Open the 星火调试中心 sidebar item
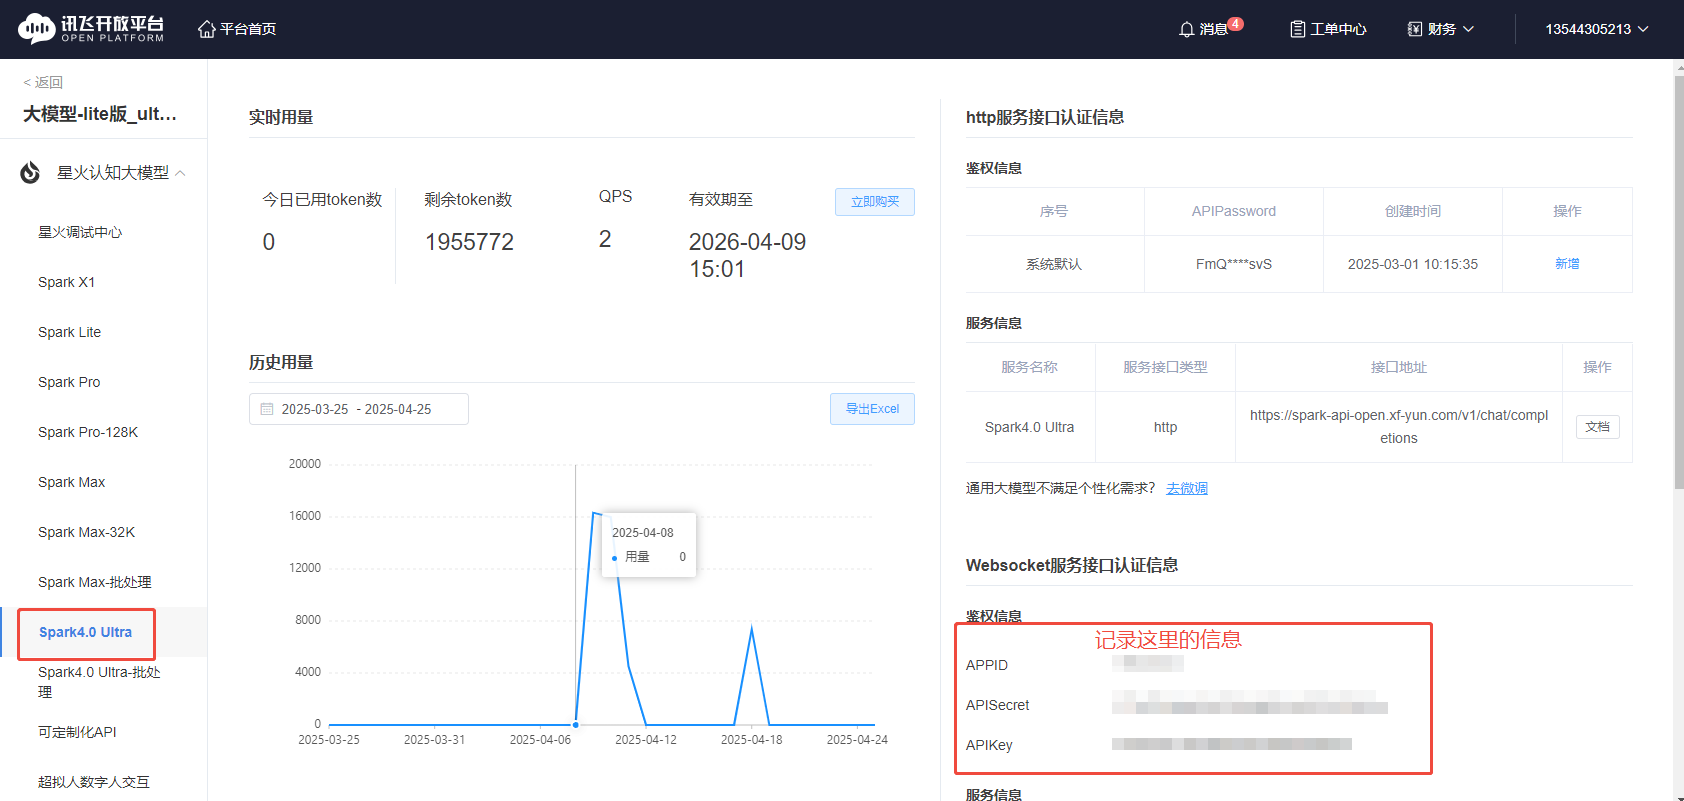Viewport: 1684px width, 801px height. pos(80,232)
